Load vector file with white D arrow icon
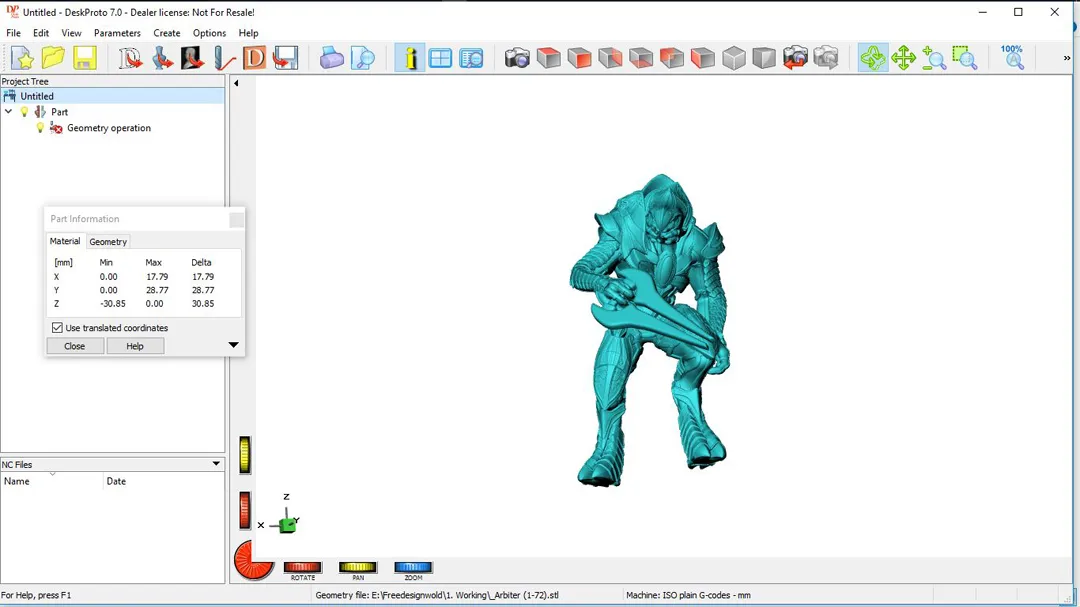This screenshot has width=1080, height=607. [x=129, y=58]
